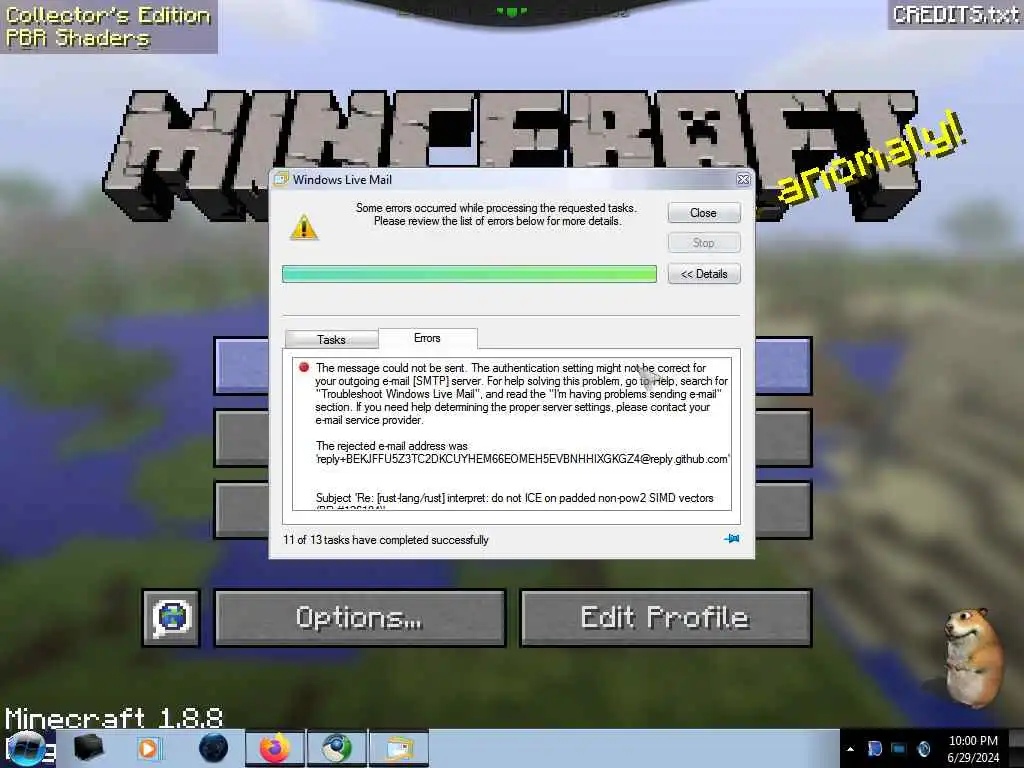The width and height of the screenshot is (1024, 768).
Task: Open the clock showing 10:00 PM
Action: point(973,741)
